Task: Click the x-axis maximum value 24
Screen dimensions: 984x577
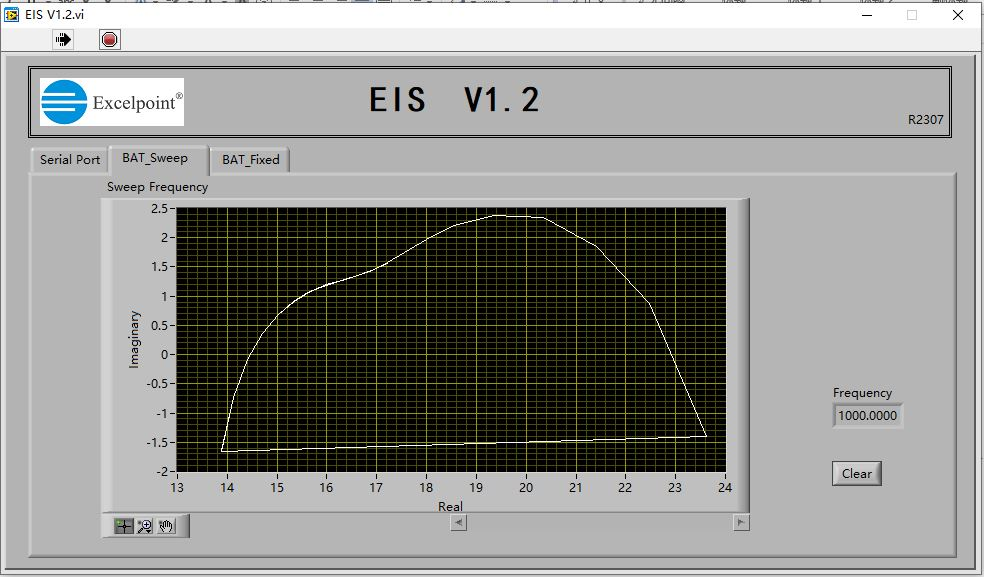Action: tap(724, 488)
